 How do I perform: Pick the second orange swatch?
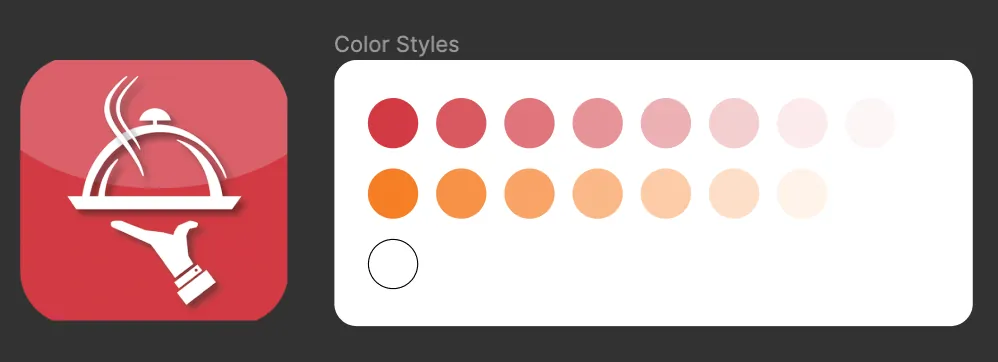coord(461,193)
